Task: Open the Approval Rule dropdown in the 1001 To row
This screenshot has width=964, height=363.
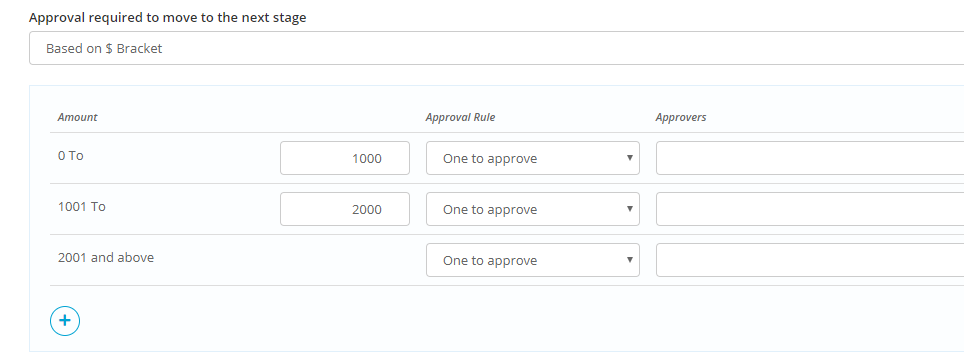Action: 532,209
